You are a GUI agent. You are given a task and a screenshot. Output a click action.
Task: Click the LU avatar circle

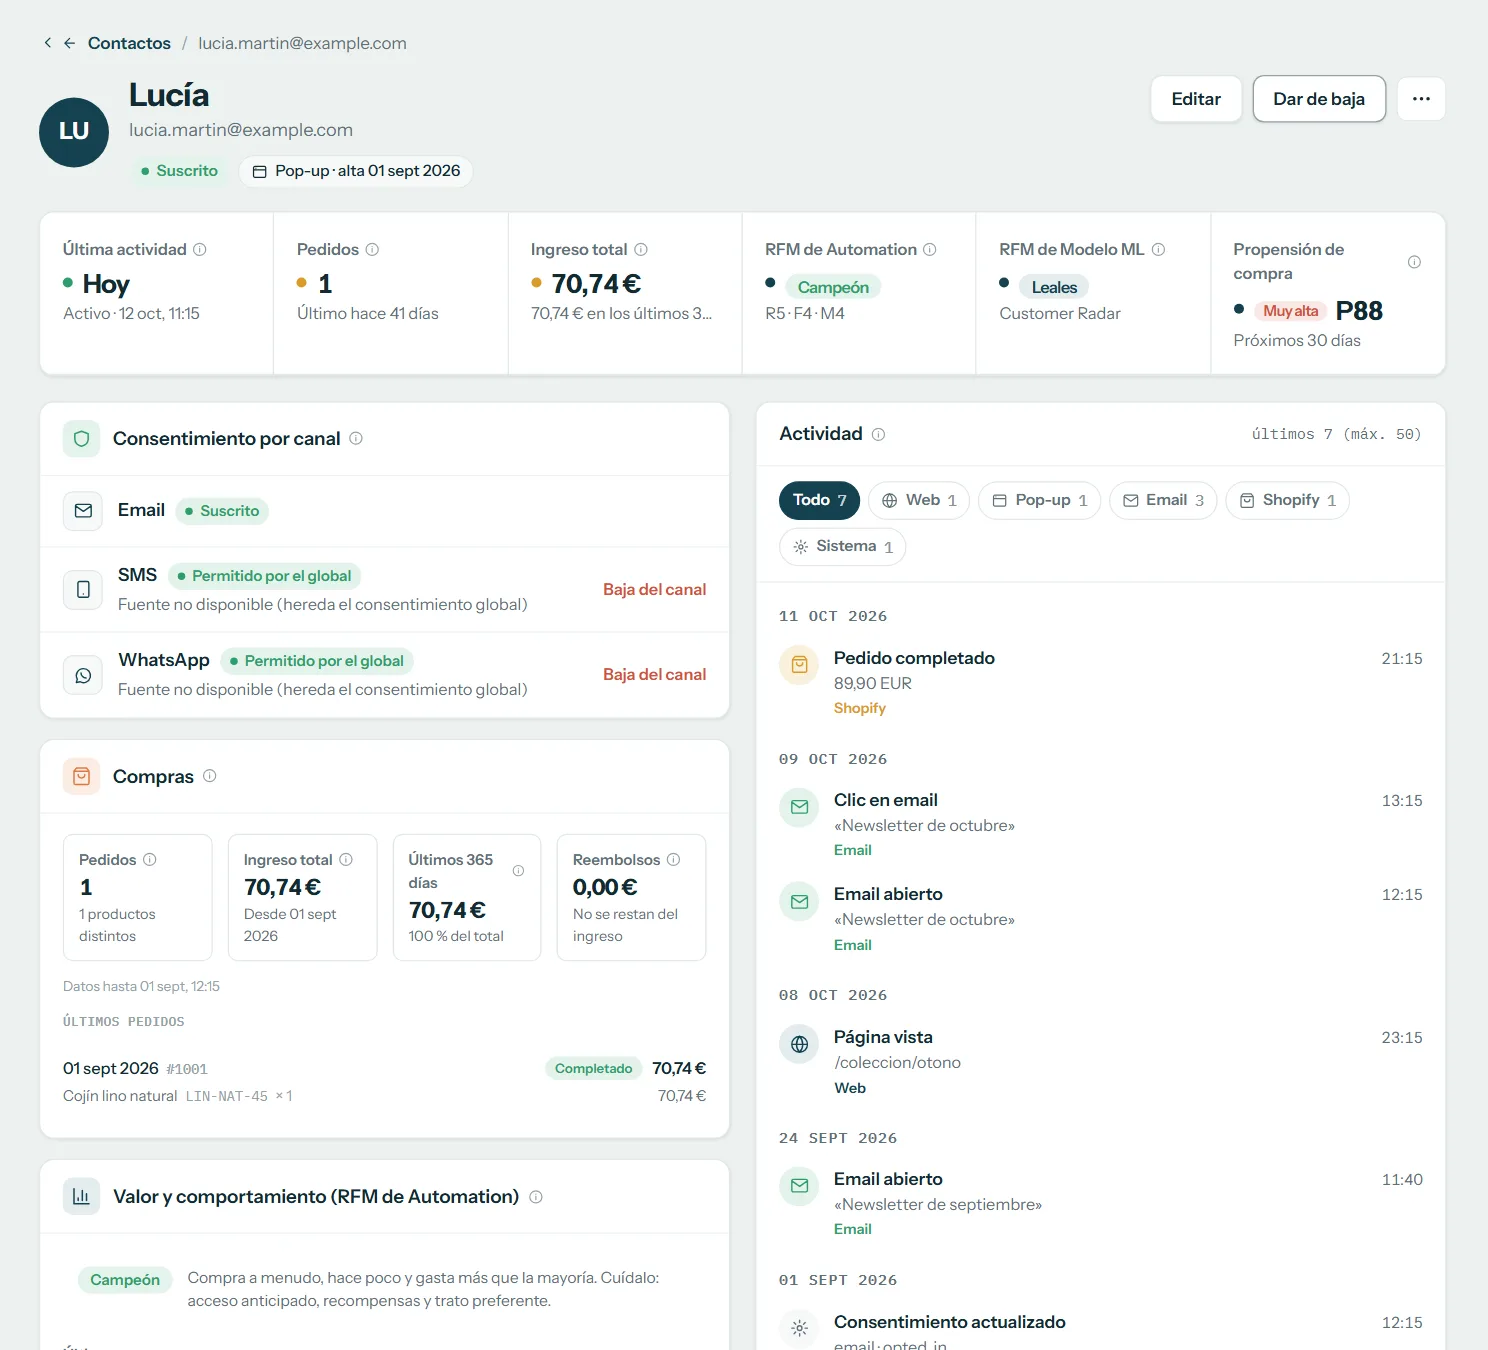74,132
